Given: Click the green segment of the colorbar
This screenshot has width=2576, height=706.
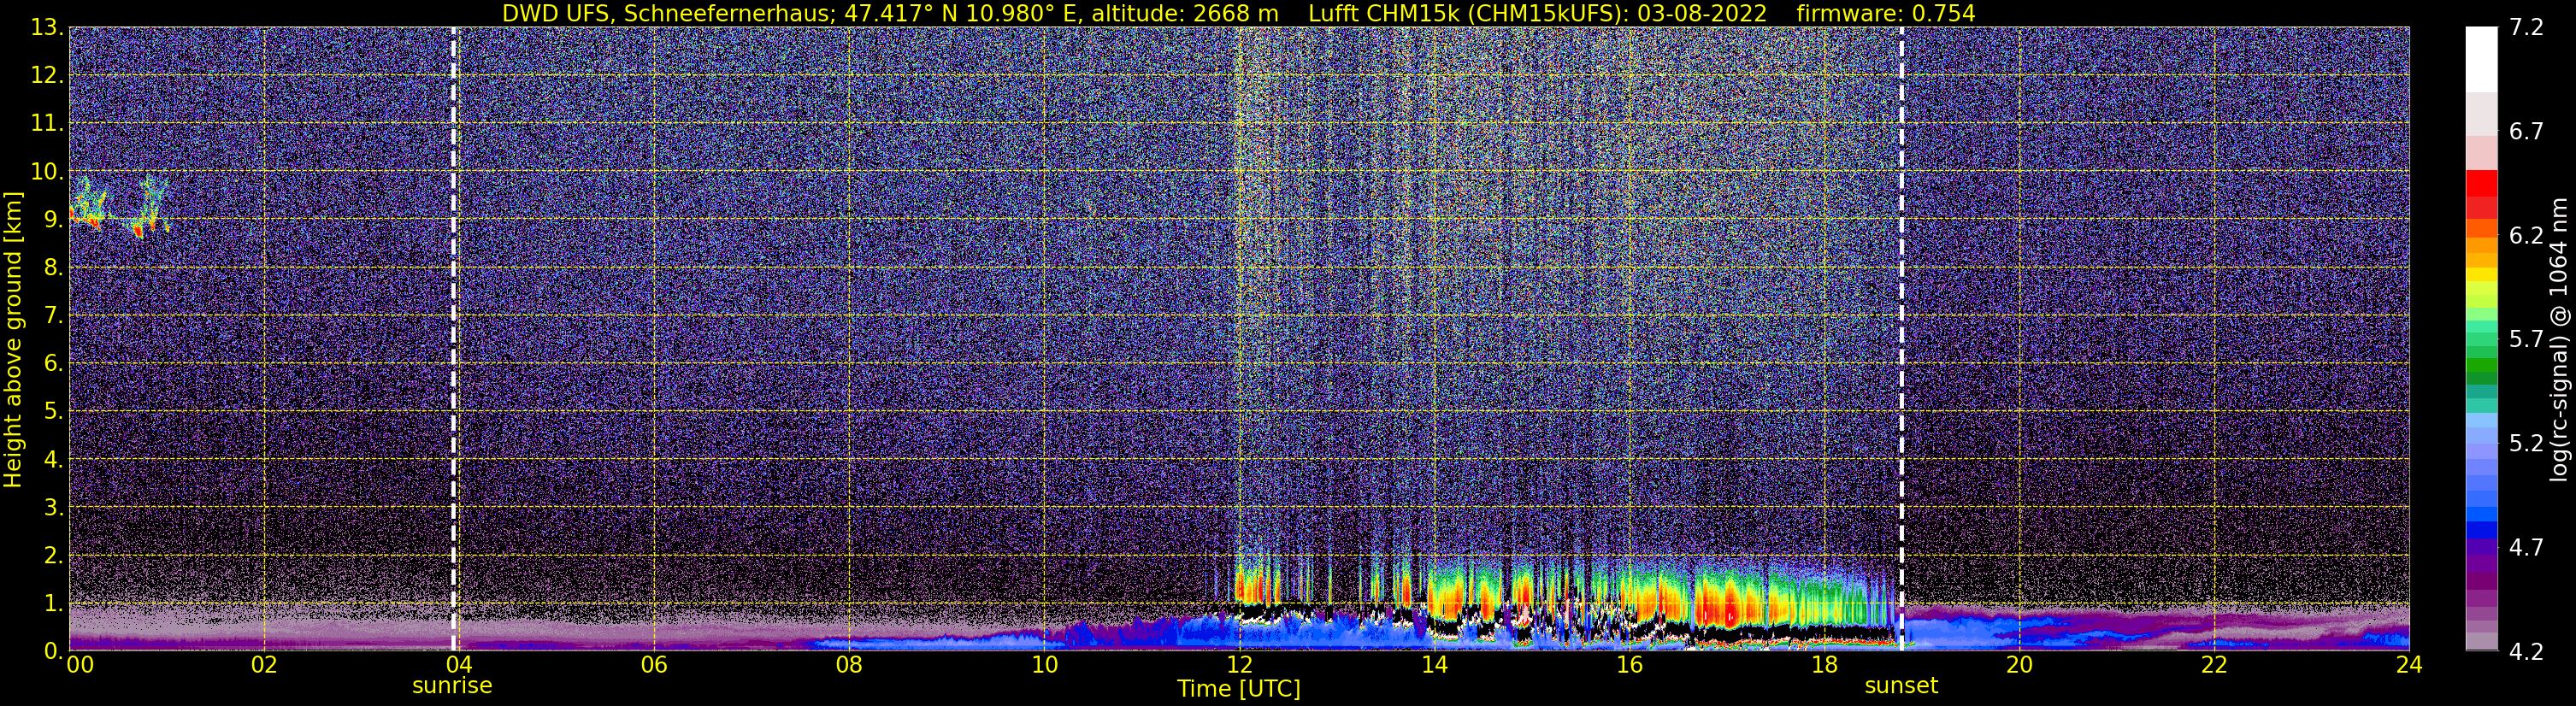Looking at the screenshot, I should click(2481, 366).
